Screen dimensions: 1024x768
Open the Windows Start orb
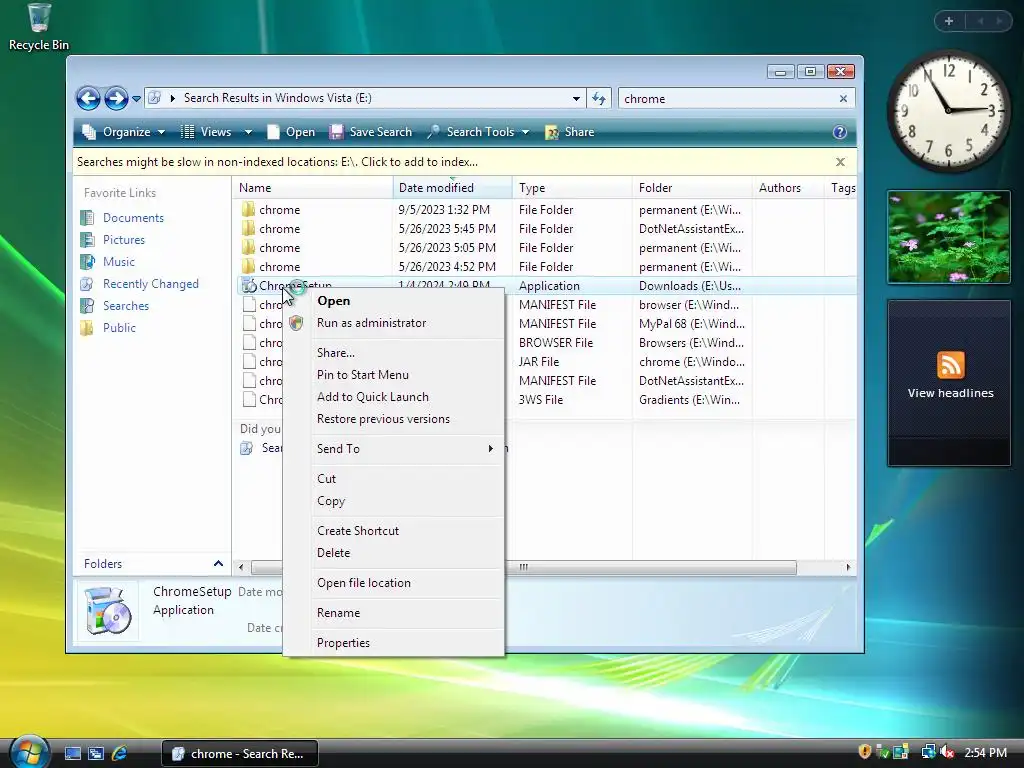click(x=29, y=752)
